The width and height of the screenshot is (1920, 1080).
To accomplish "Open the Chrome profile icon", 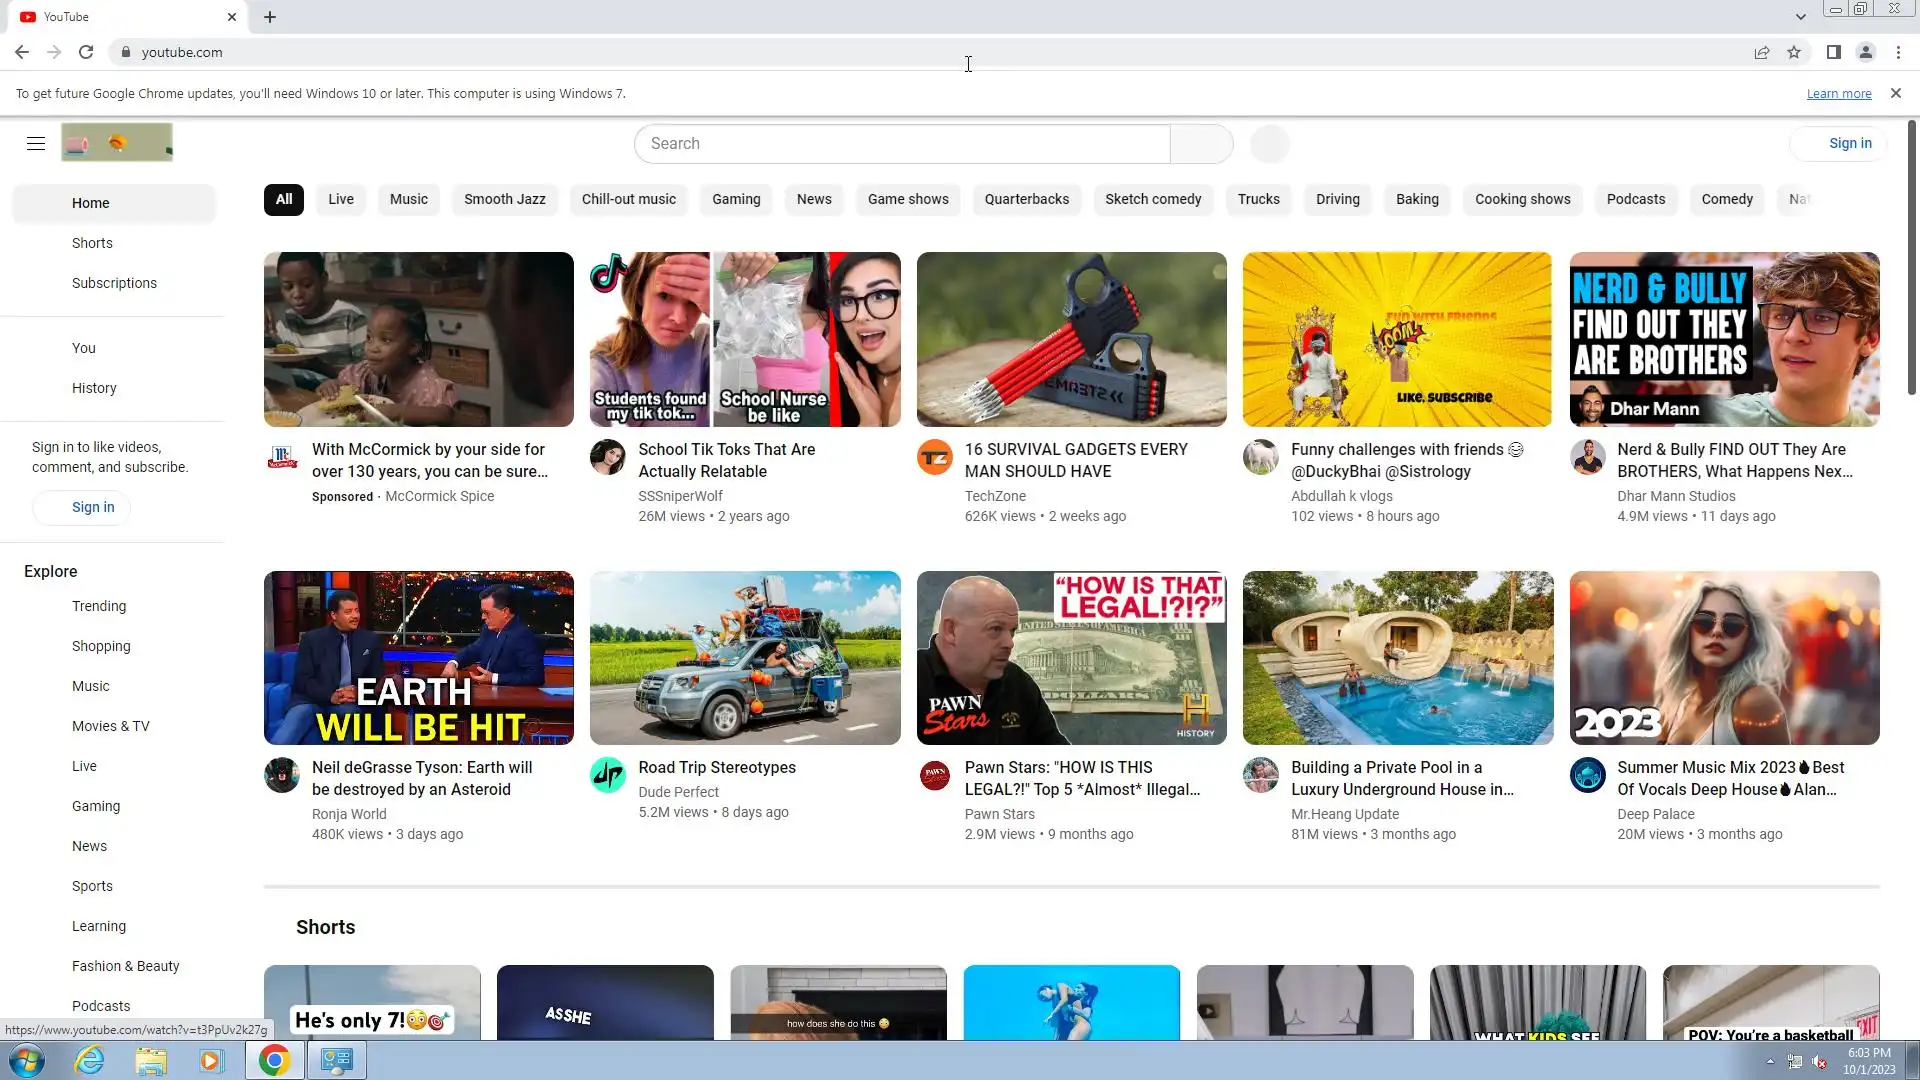I will (1865, 52).
